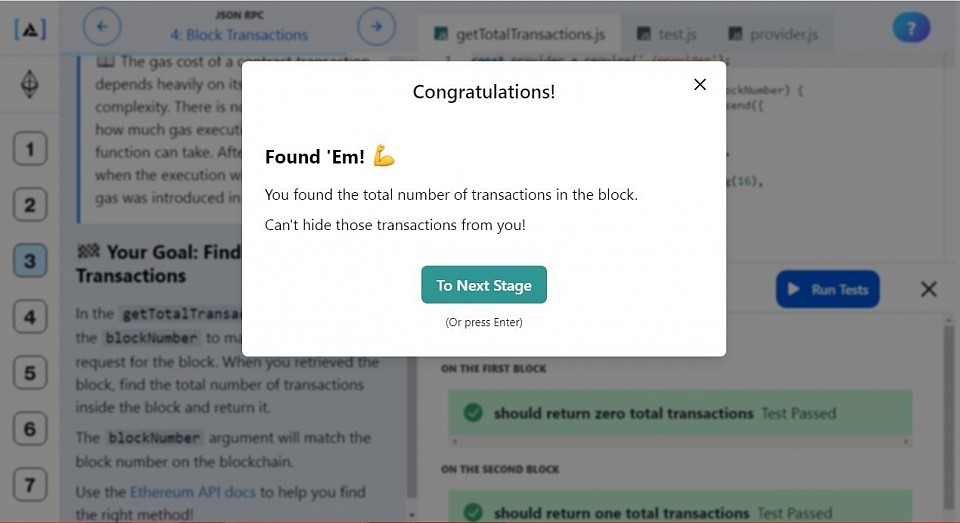Close the Congratulations dialog
960x523 pixels.
tap(700, 85)
